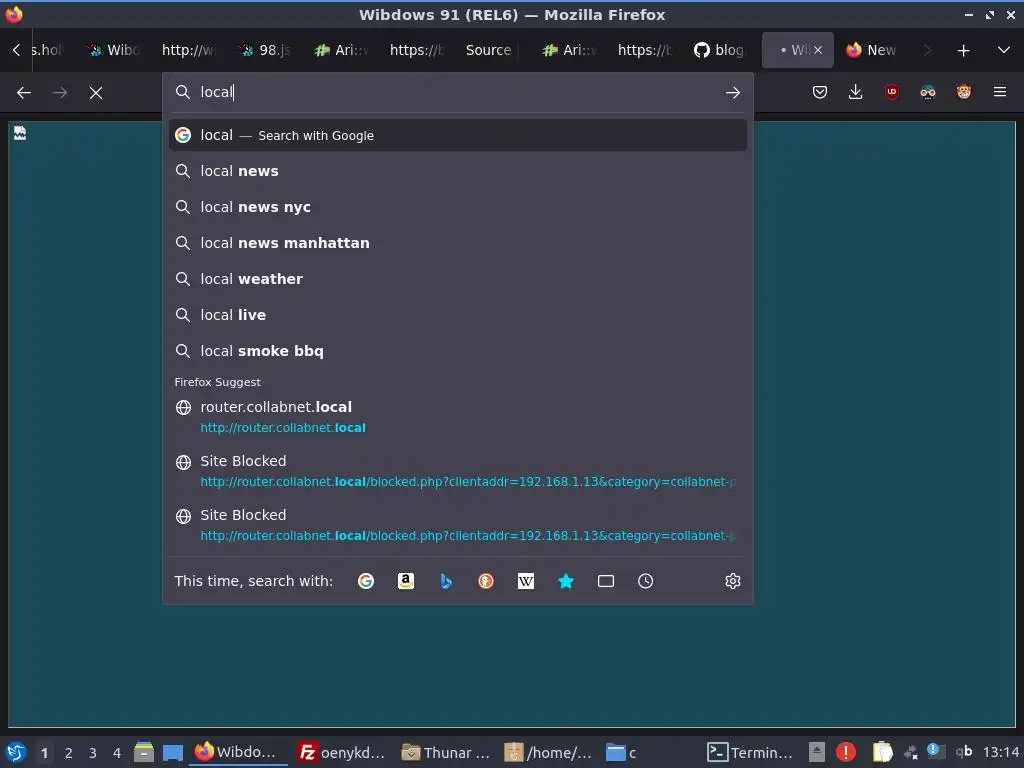
Task: Choose 'local smoke bbq' suggestion
Action: [458, 351]
